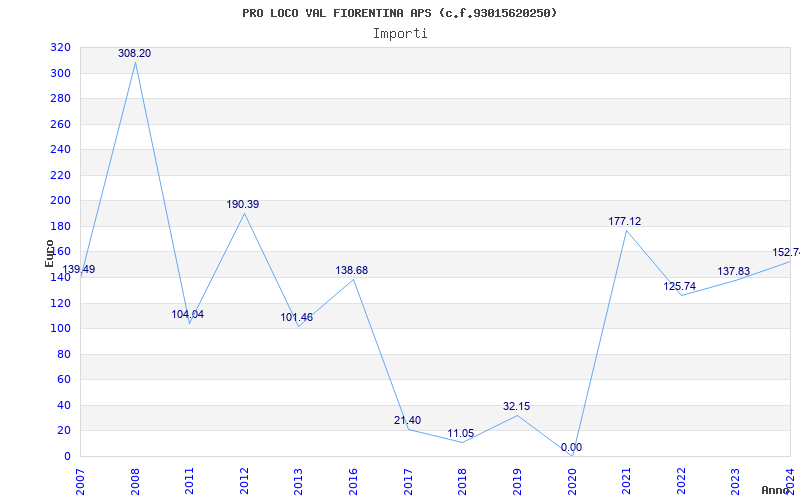Image resolution: width=800 pixels, height=500 pixels.
Task: Click the 2011 x-axis year
Action: click(189, 481)
